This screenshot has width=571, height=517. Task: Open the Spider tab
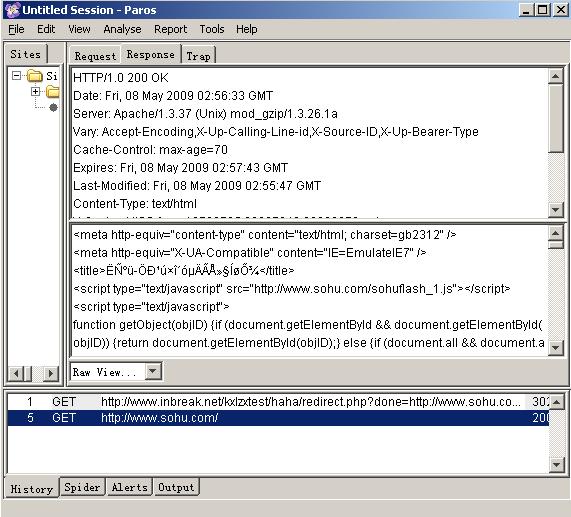[82, 487]
